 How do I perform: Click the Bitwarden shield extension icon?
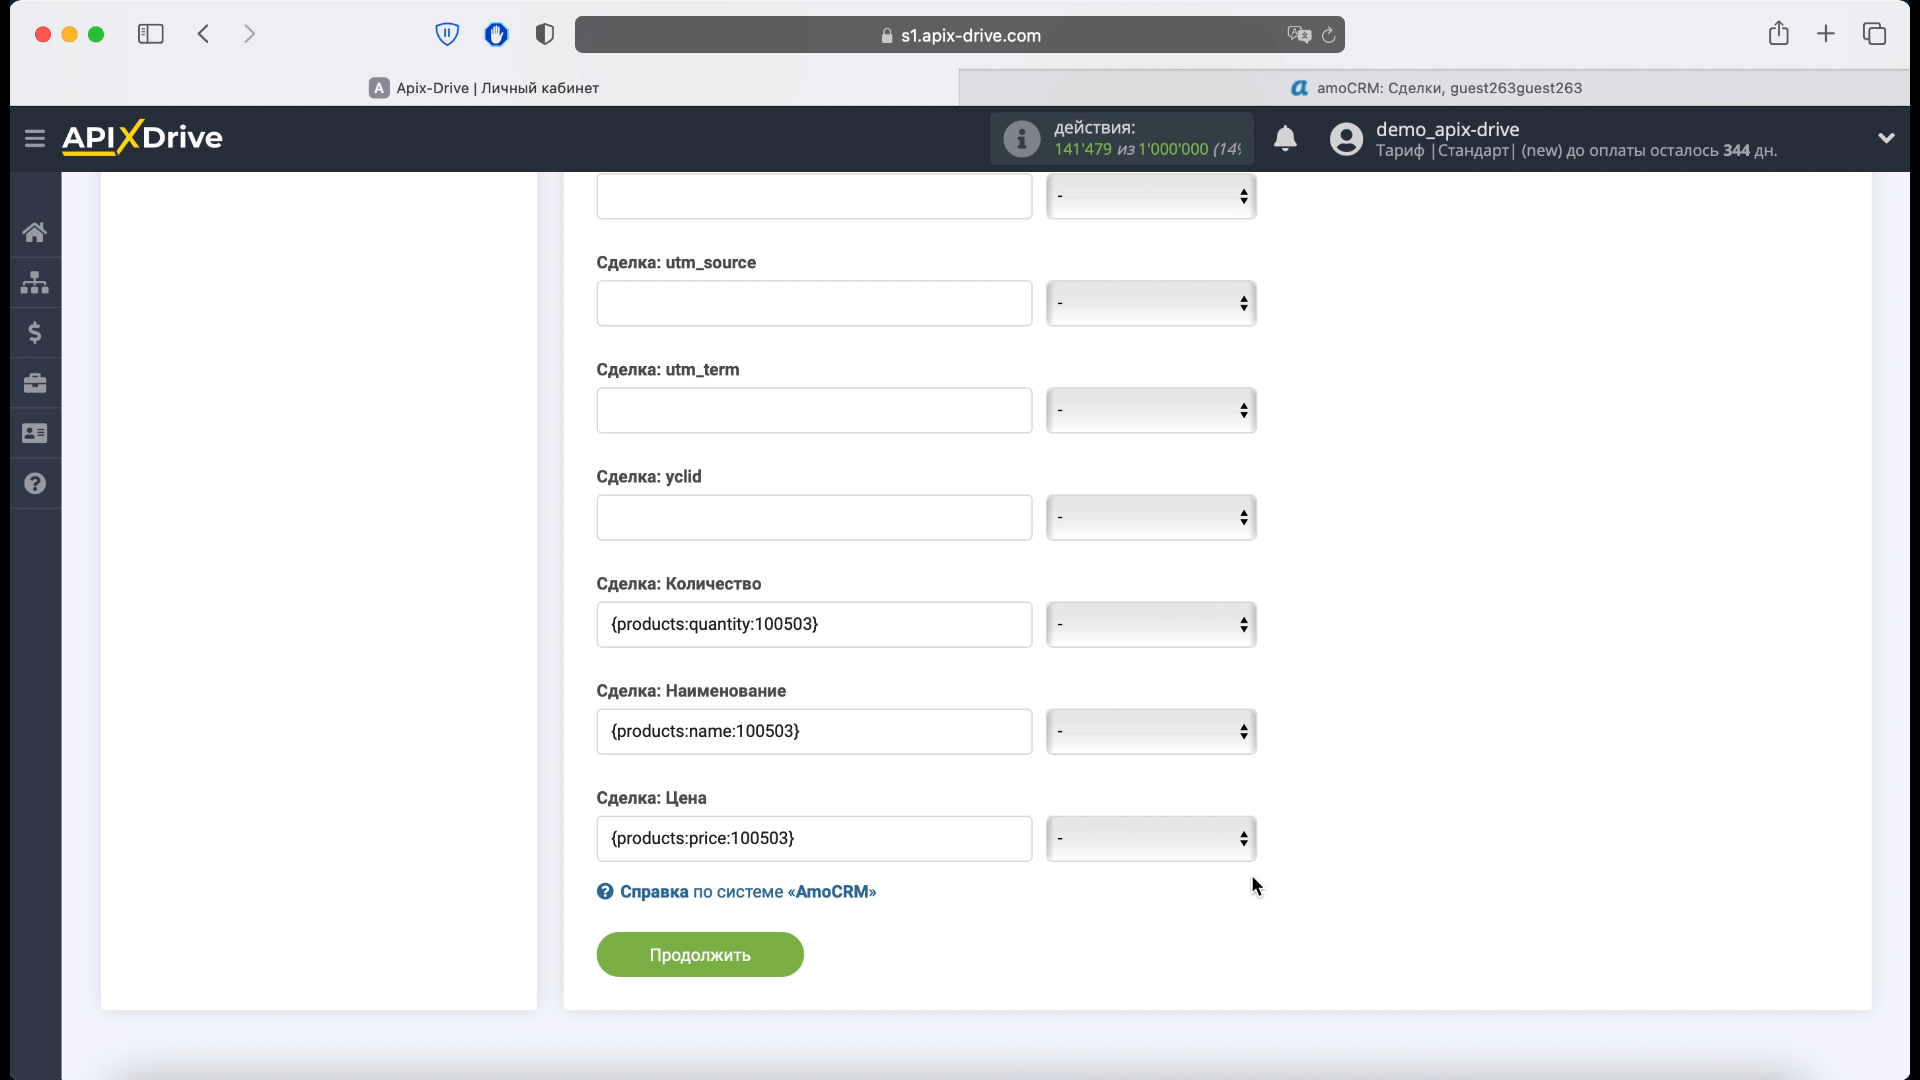coord(447,34)
